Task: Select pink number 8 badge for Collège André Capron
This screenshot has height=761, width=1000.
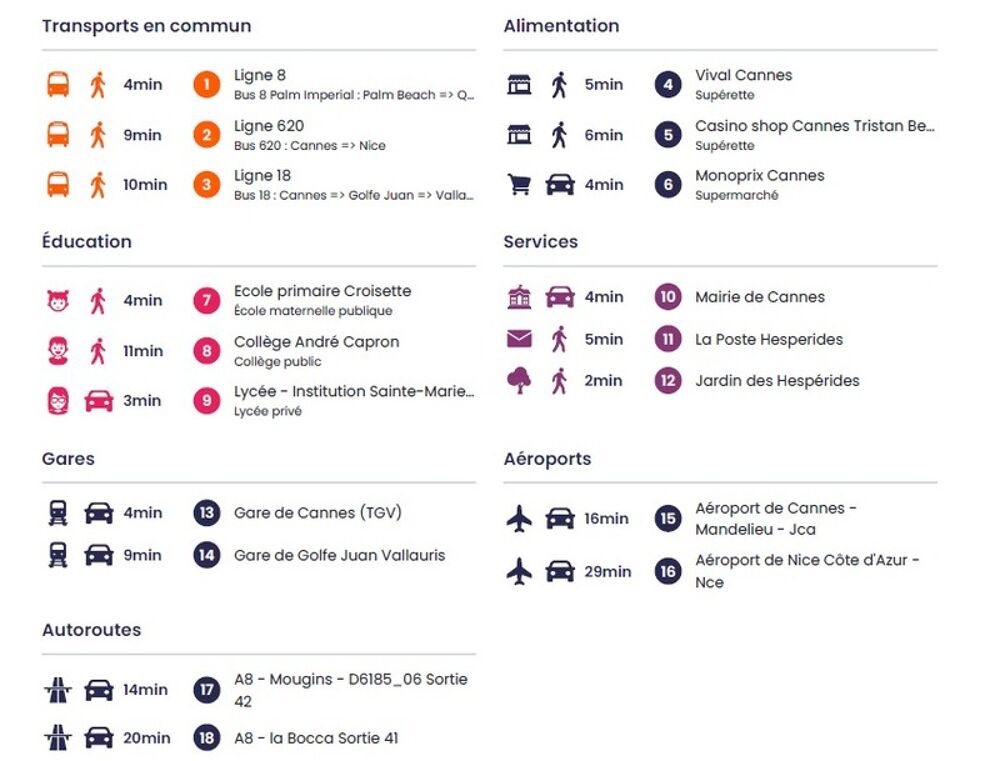Action: (x=206, y=351)
